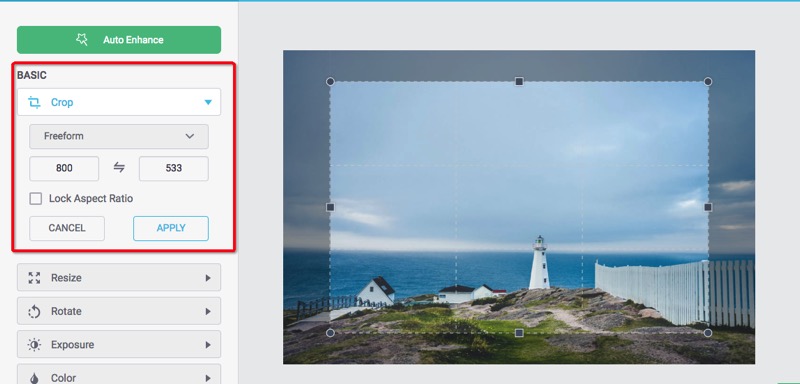This screenshot has width=800, height=384.
Task: Click the Color droplet icon
Action: (x=34, y=378)
